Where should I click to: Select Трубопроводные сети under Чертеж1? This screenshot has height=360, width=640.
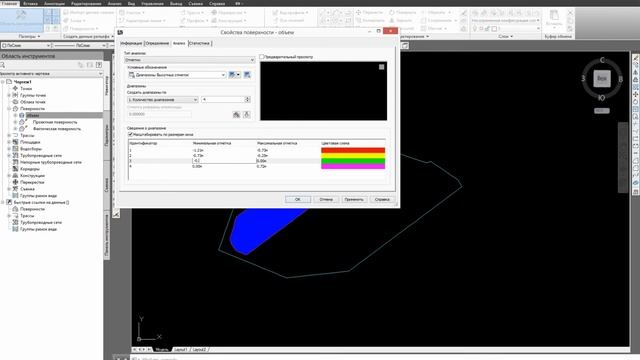point(41,156)
